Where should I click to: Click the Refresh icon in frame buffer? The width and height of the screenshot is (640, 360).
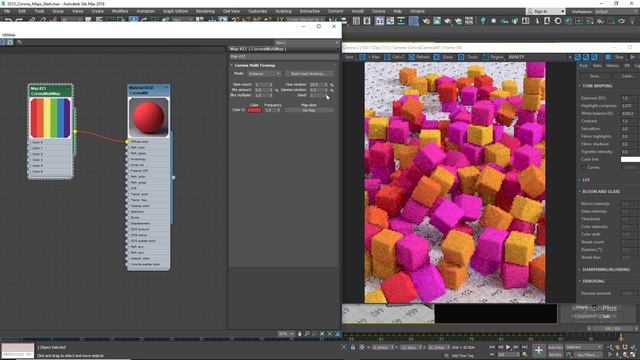point(411,58)
